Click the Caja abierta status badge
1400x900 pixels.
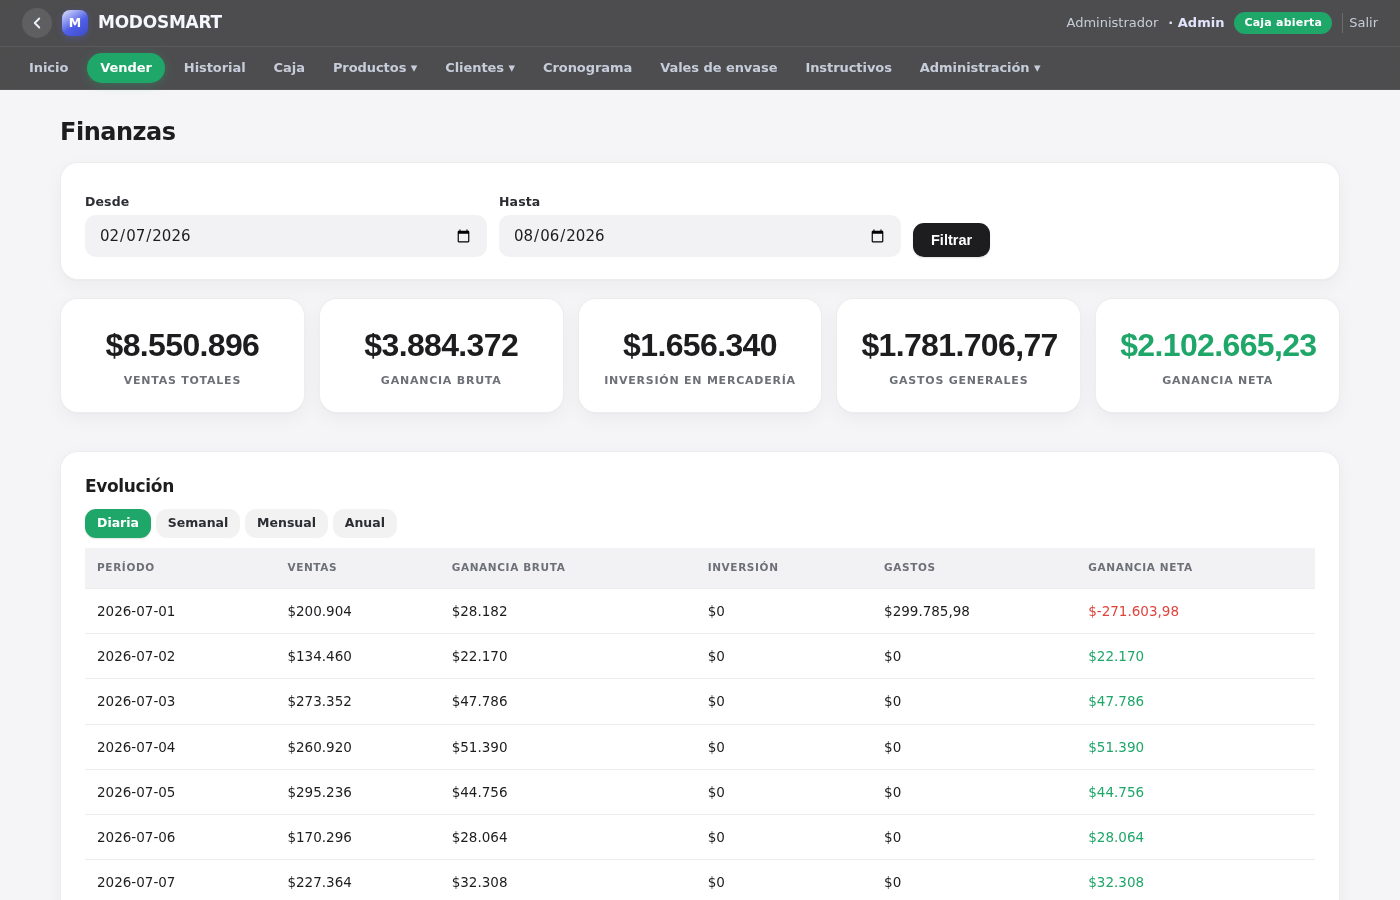tap(1282, 23)
